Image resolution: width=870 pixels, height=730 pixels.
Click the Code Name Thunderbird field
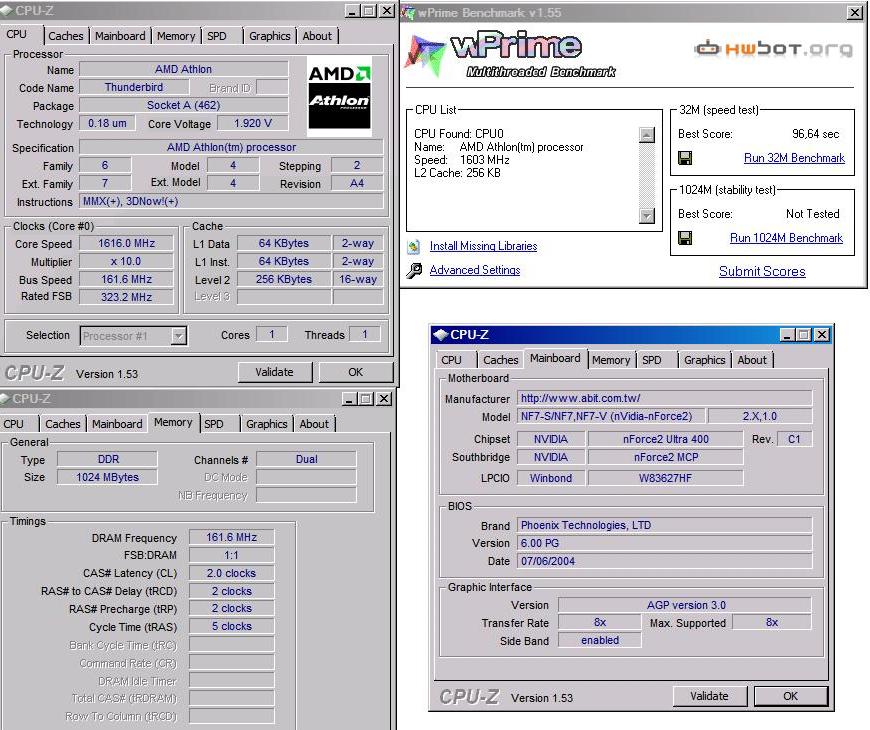(x=134, y=87)
